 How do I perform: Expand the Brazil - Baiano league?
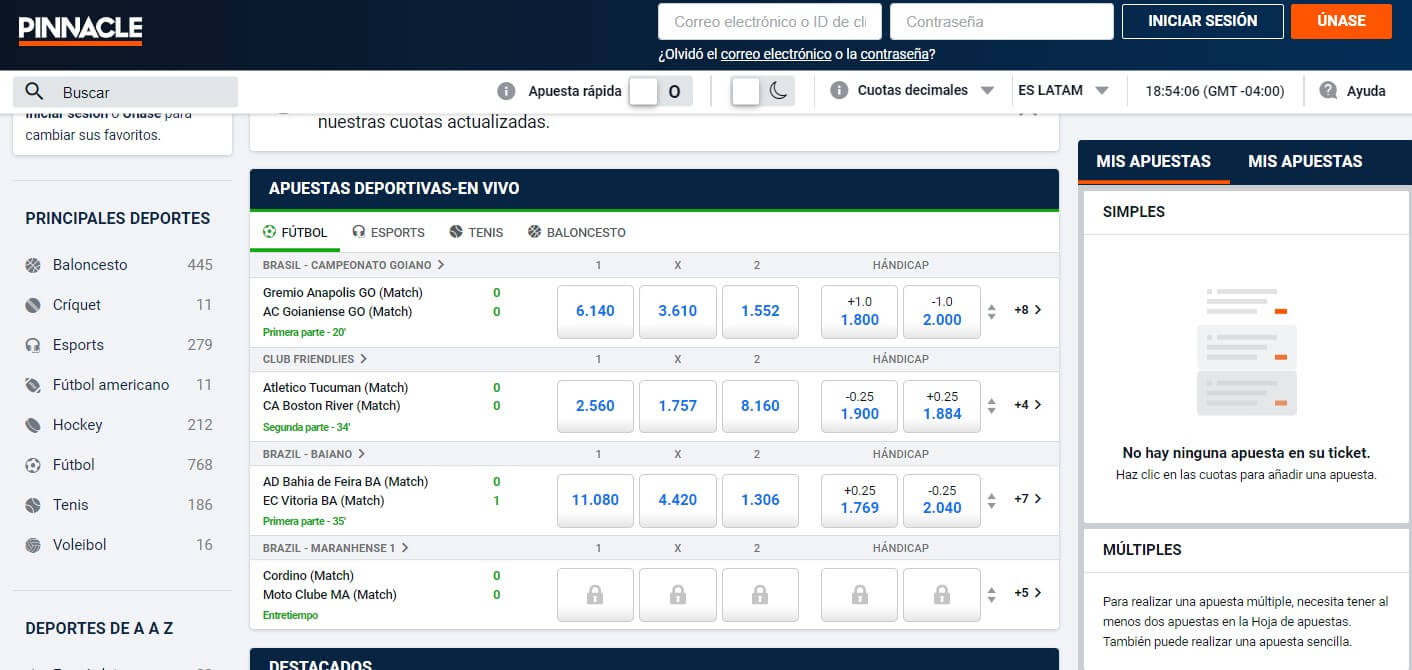[314, 453]
